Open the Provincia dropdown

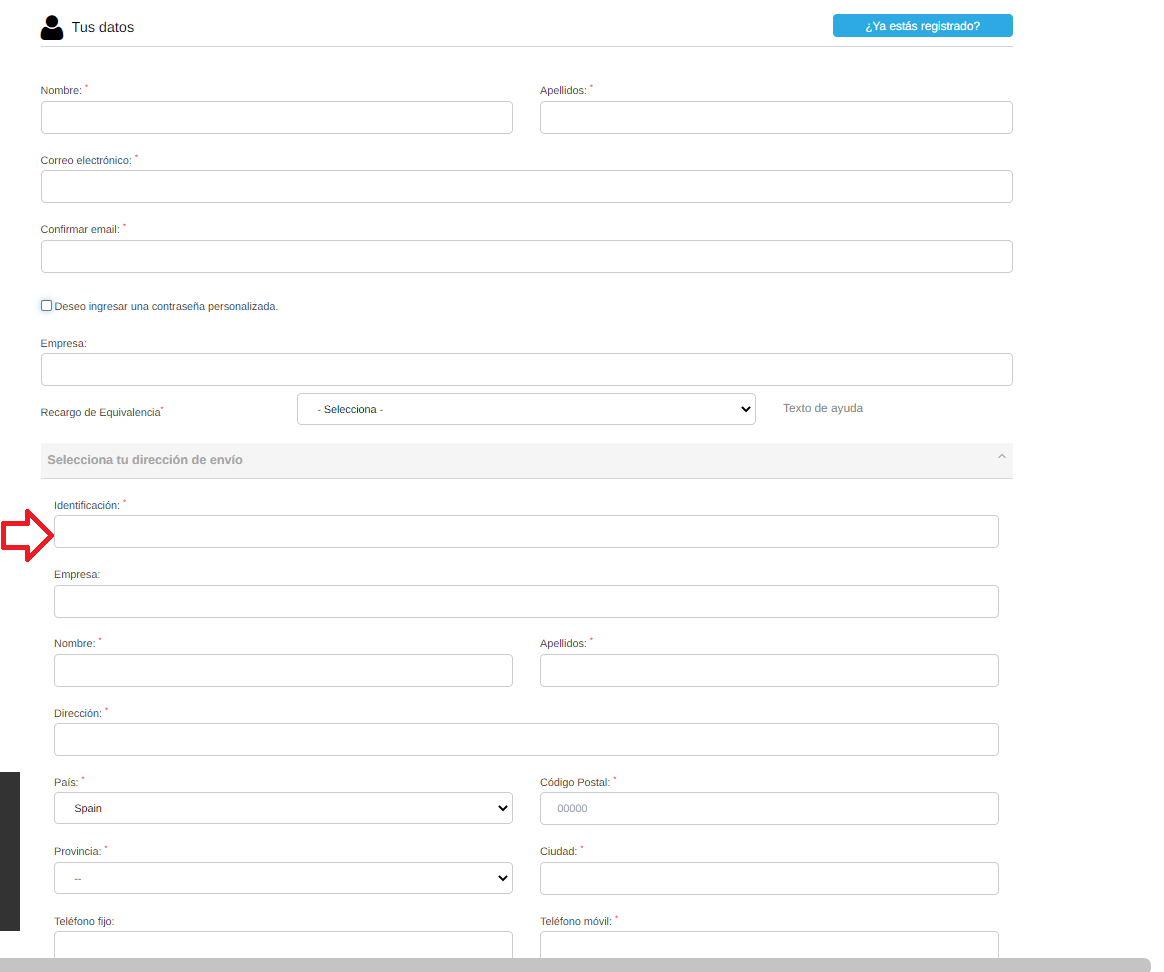coord(283,878)
